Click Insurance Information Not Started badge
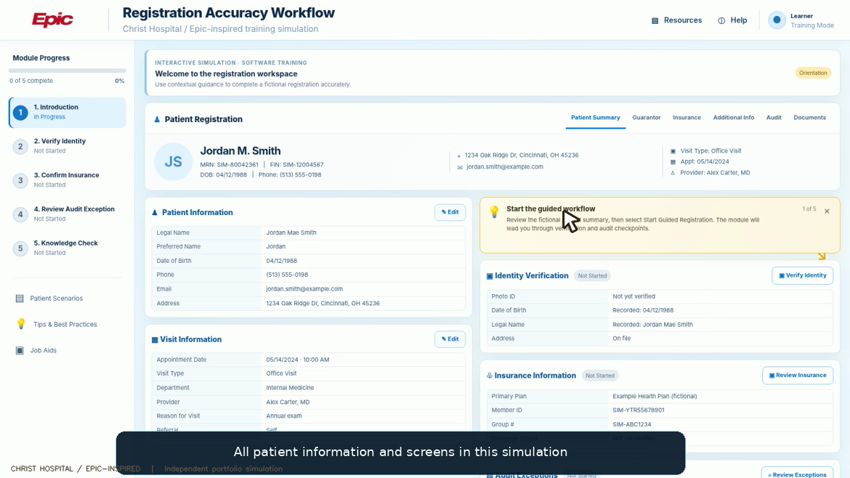 [x=600, y=376]
